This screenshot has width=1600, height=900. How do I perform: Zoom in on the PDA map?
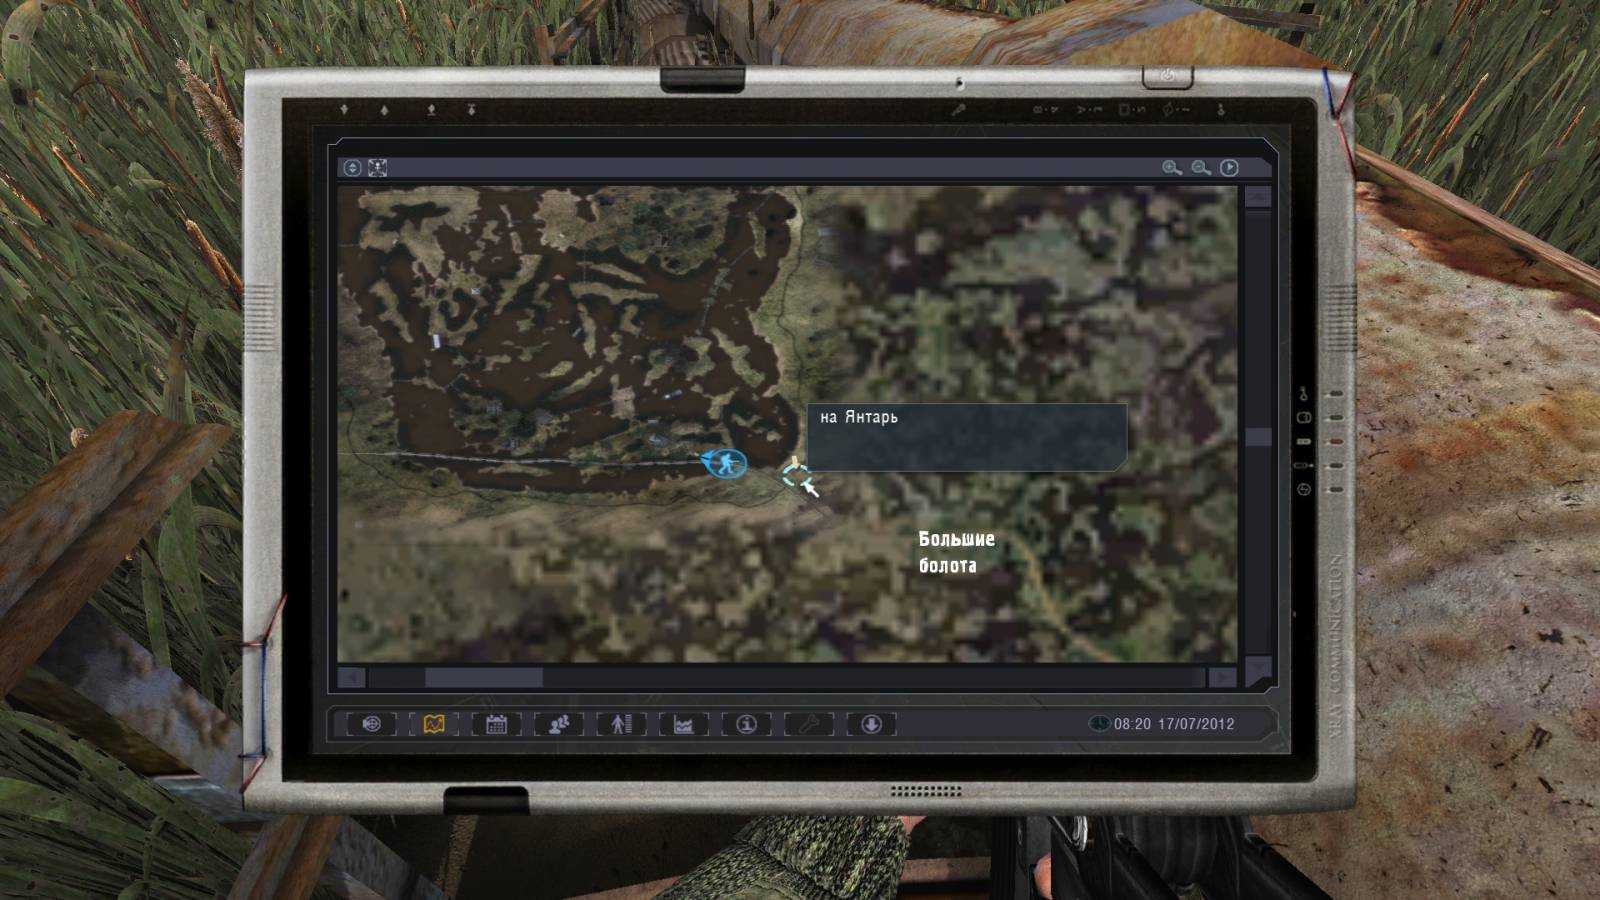click(x=1171, y=168)
